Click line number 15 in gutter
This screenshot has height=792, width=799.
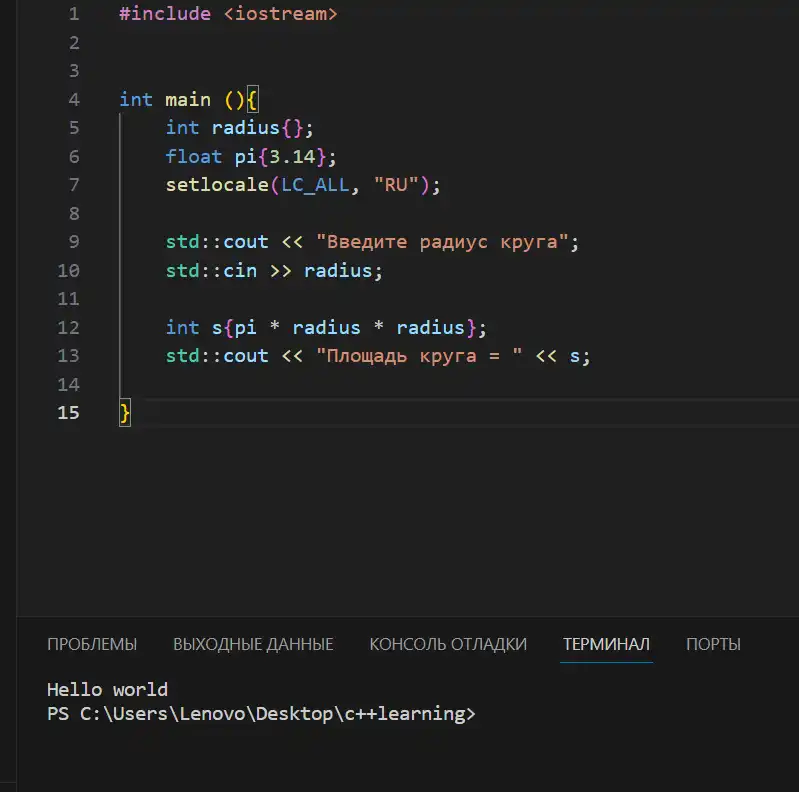(69, 412)
